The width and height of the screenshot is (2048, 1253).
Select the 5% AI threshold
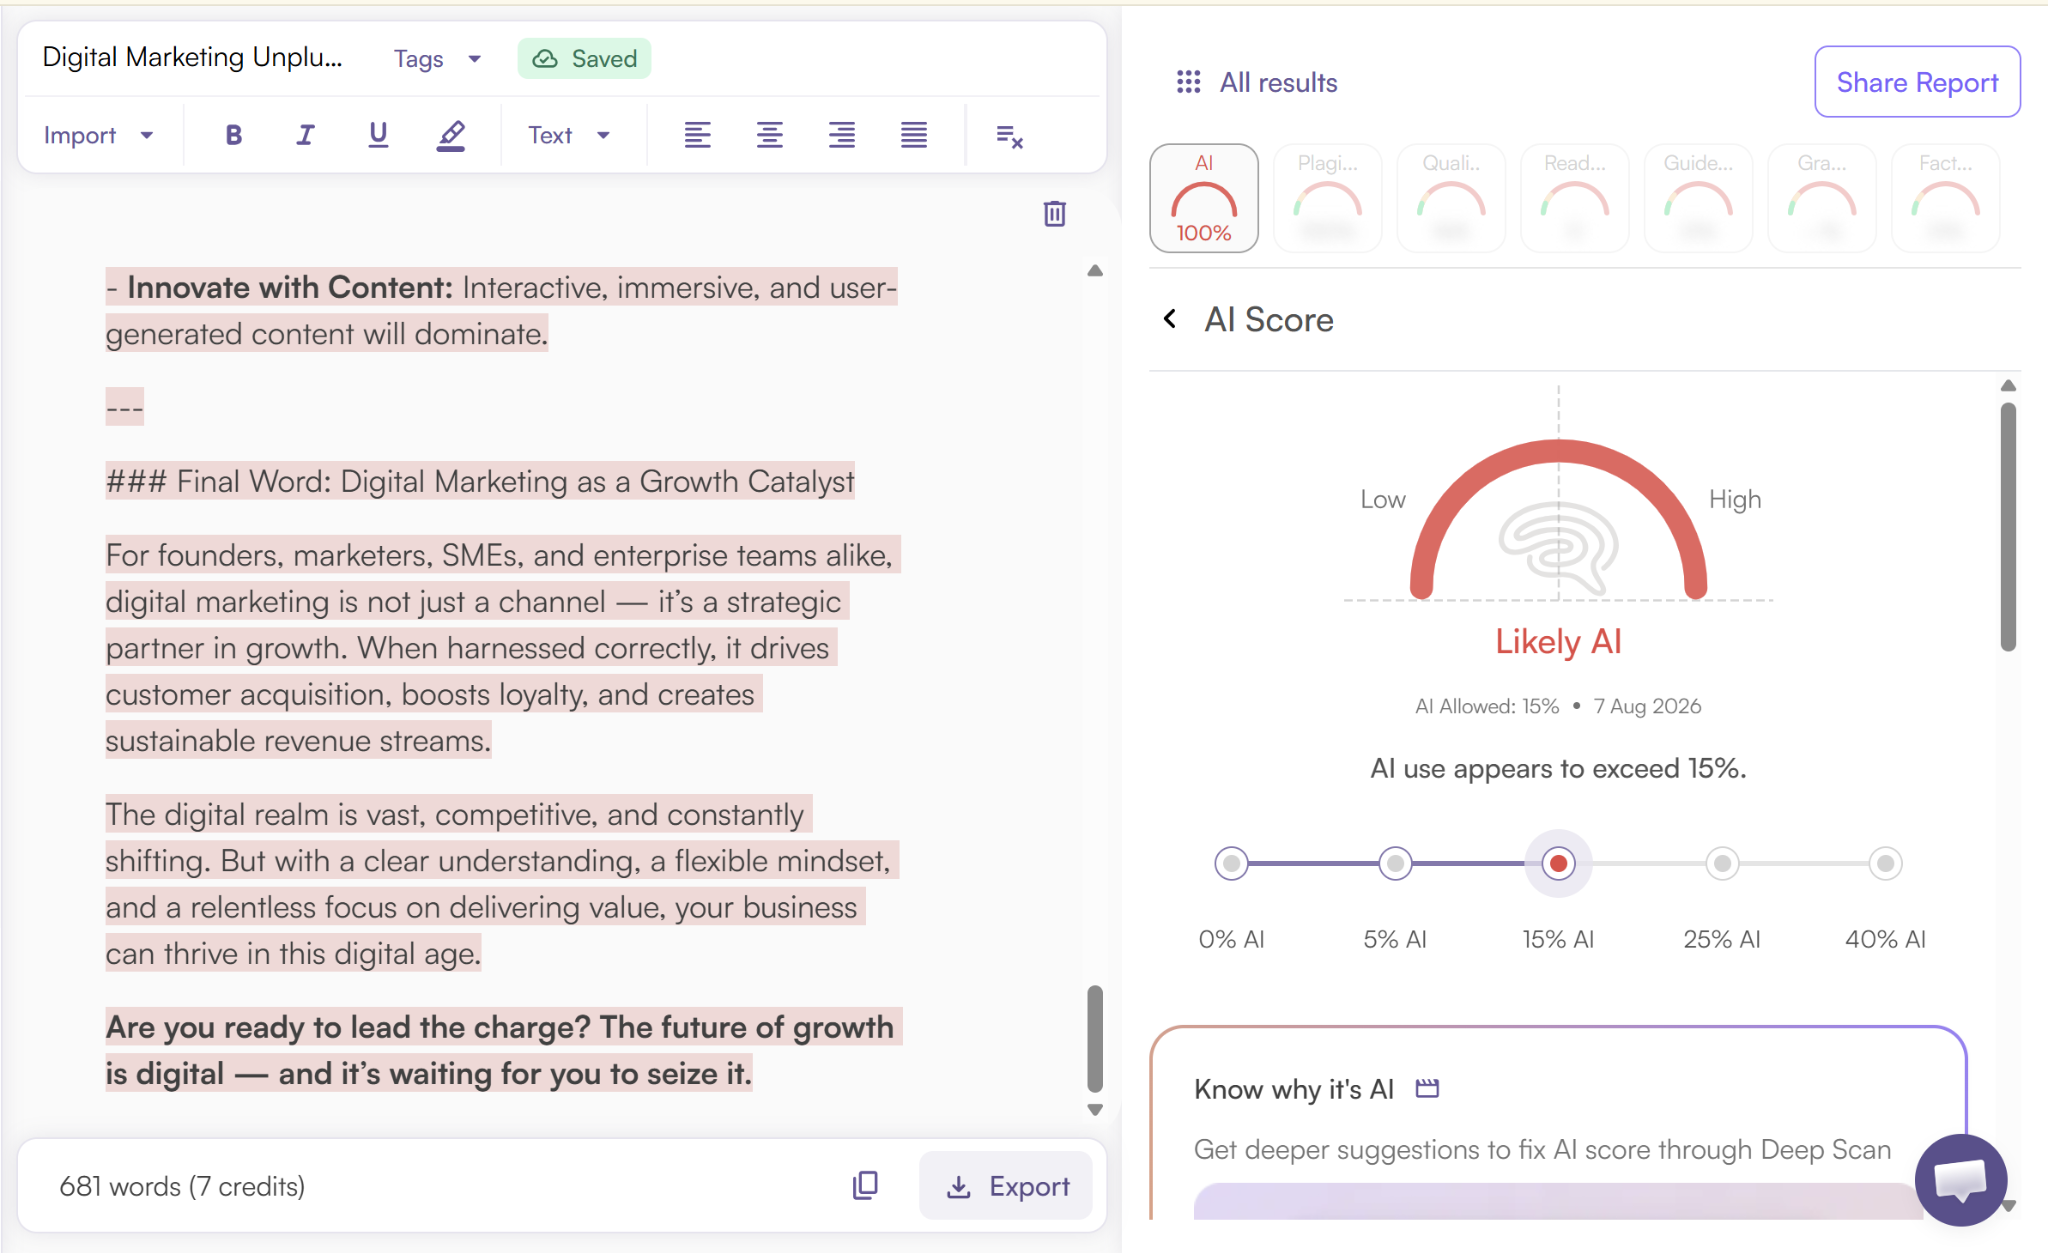coord(1395,863)
